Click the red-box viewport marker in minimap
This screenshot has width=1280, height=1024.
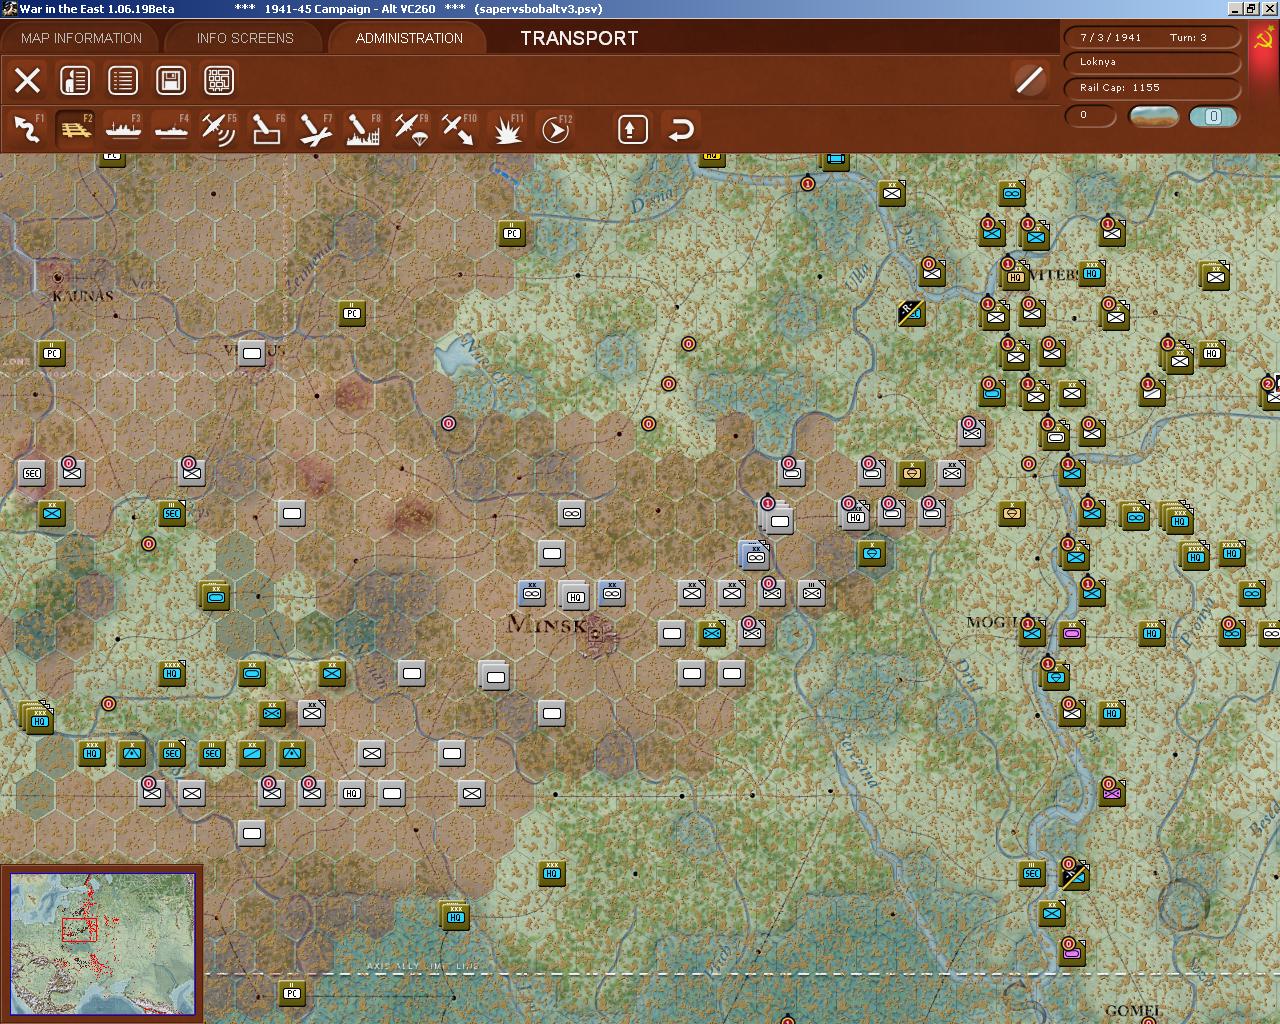pos(79,929)
